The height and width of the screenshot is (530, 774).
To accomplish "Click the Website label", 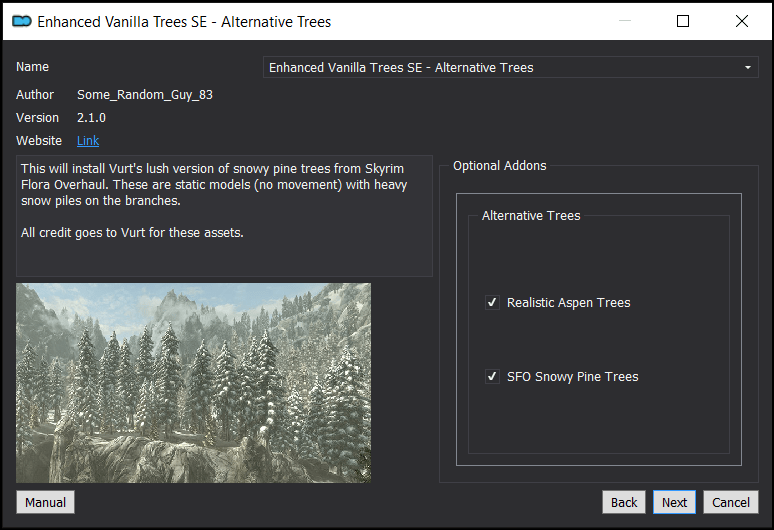I will (x=39, y=141).
